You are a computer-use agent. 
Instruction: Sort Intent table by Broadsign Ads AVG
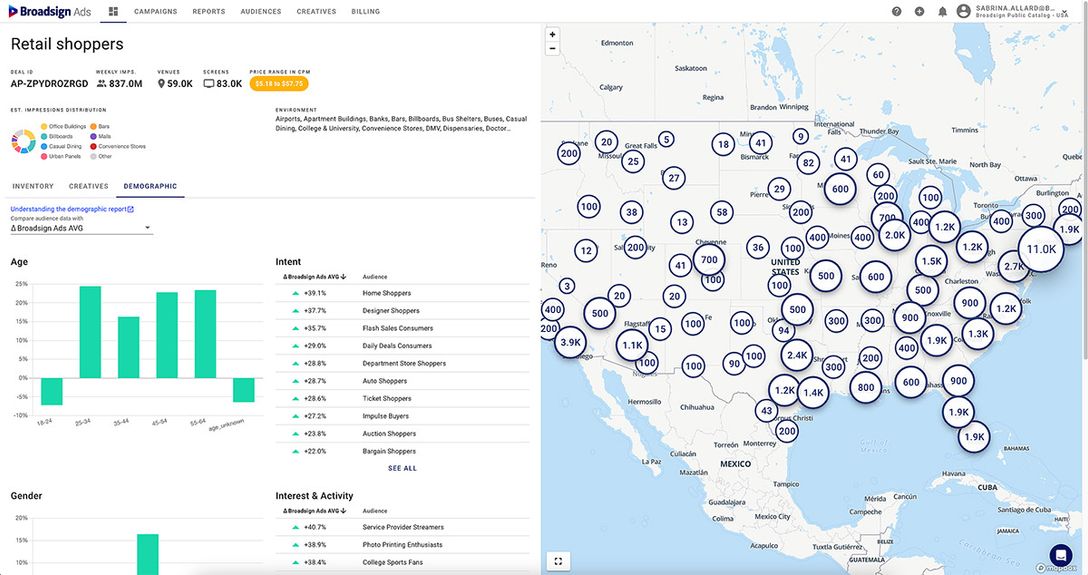tap(313, 277)
